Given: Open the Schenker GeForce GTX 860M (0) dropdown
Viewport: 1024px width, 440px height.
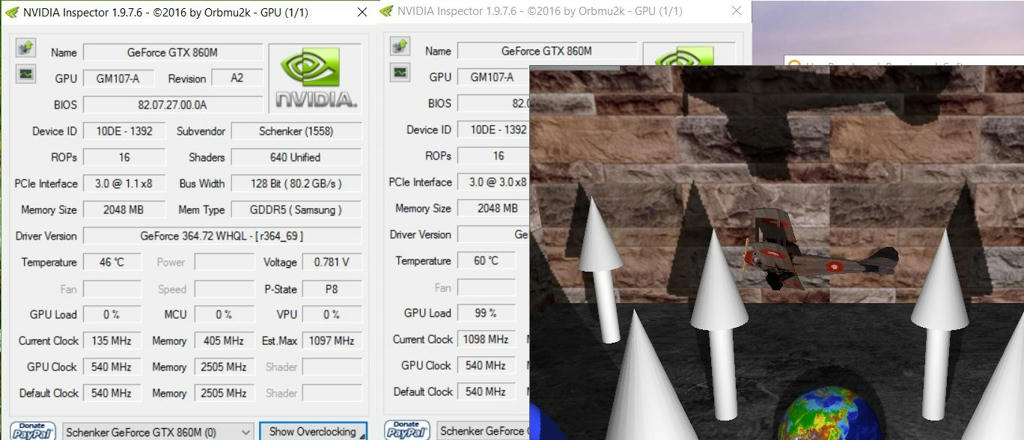Looking at the screenshot, I should (x=159, y=432).
